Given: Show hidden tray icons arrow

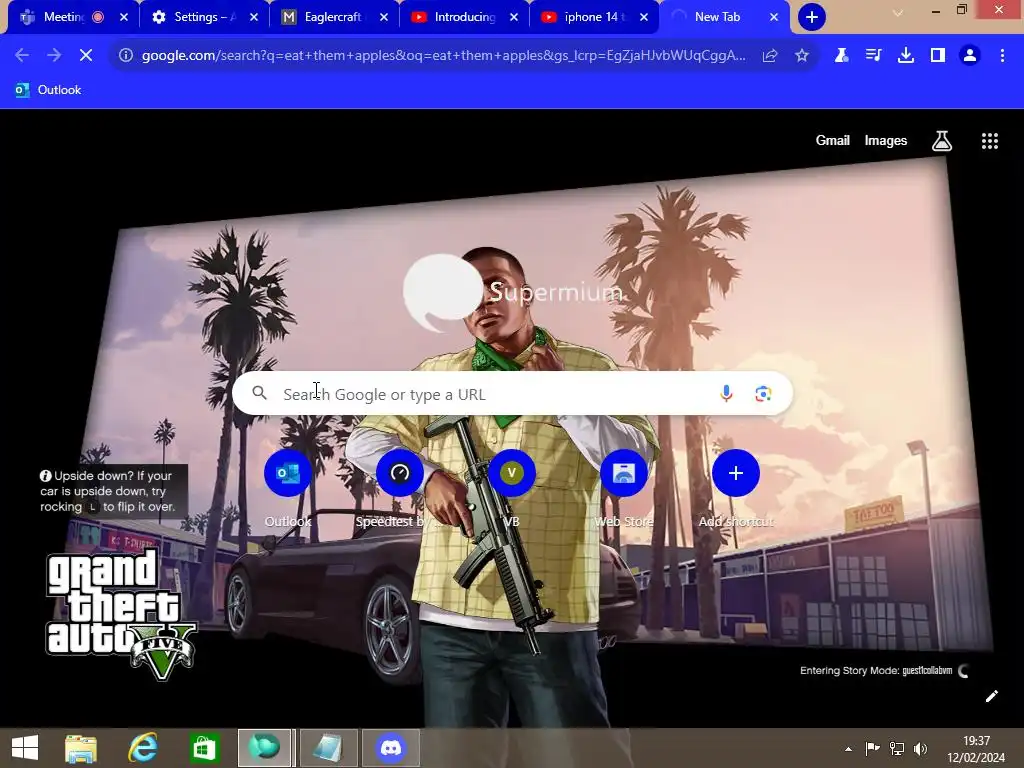Looking at the screenshot, I should (x=848, y=749).
